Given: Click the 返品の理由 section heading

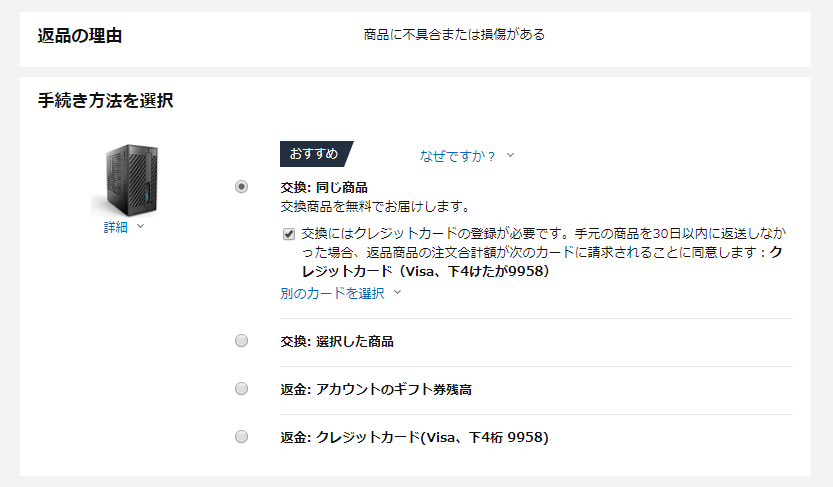Looking at the screenshot, I should 80,36.
